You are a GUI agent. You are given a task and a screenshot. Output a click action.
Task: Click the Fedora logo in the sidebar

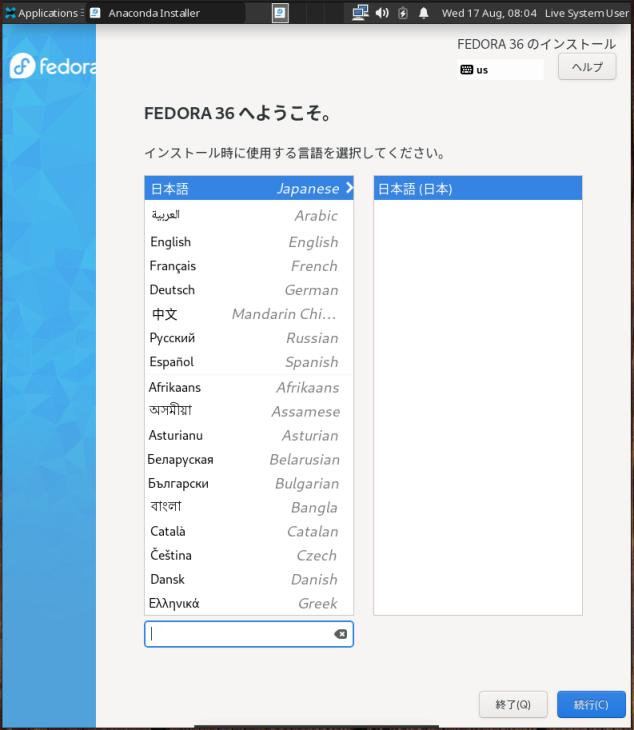point(53,66)
